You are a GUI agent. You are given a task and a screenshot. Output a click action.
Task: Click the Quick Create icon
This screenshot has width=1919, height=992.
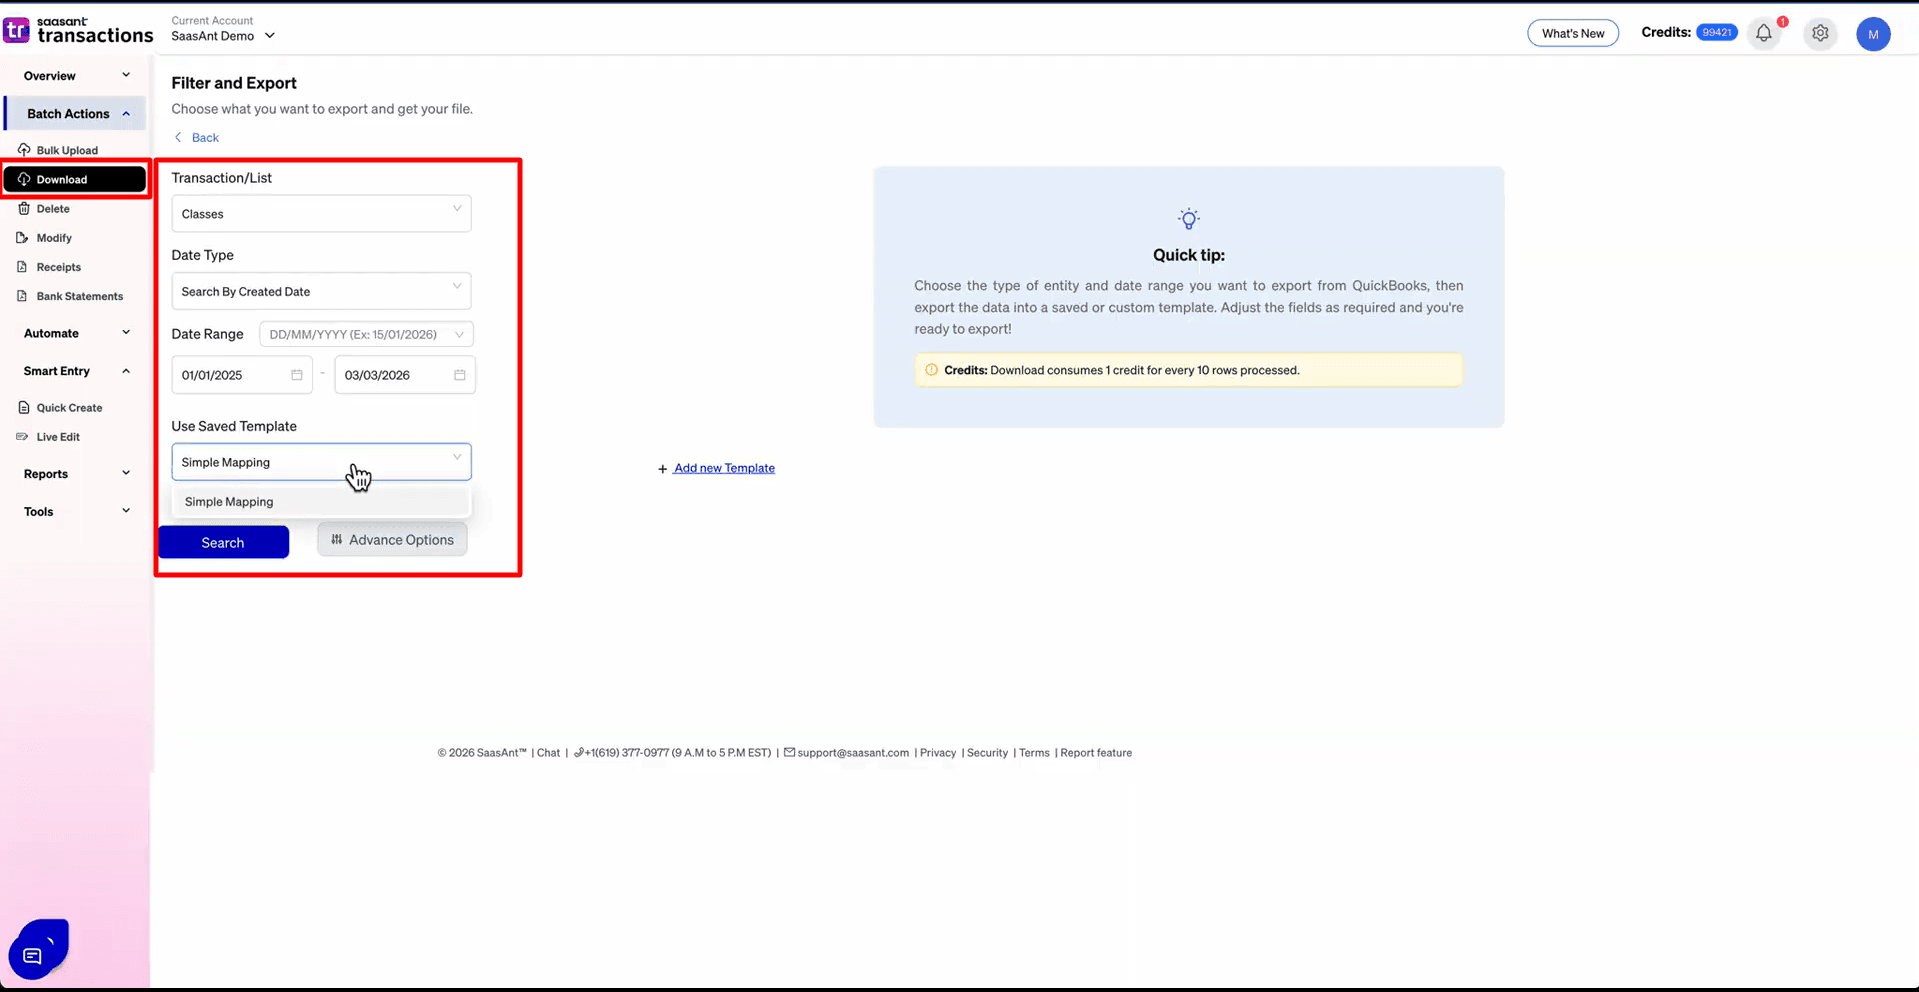pos(24,407)
